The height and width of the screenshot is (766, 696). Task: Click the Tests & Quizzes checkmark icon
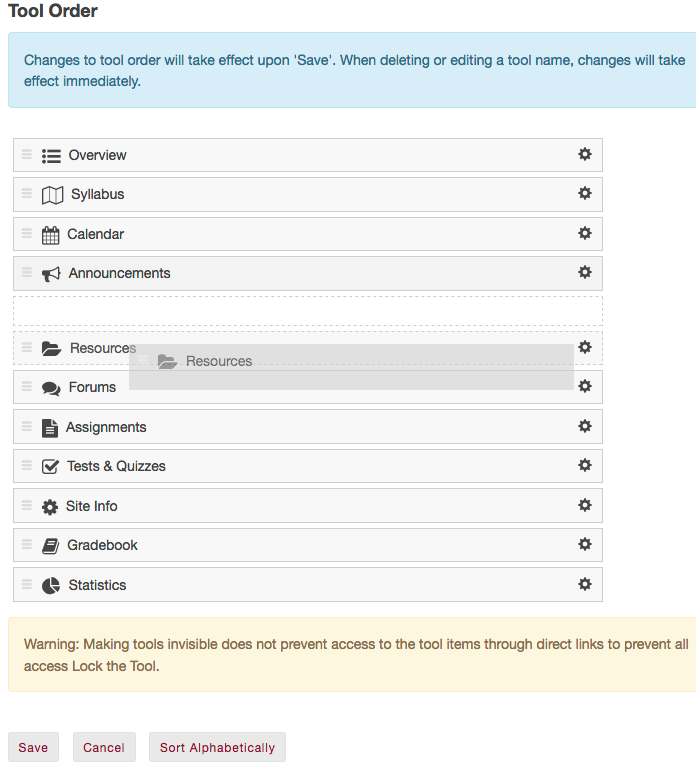point(50,467)
